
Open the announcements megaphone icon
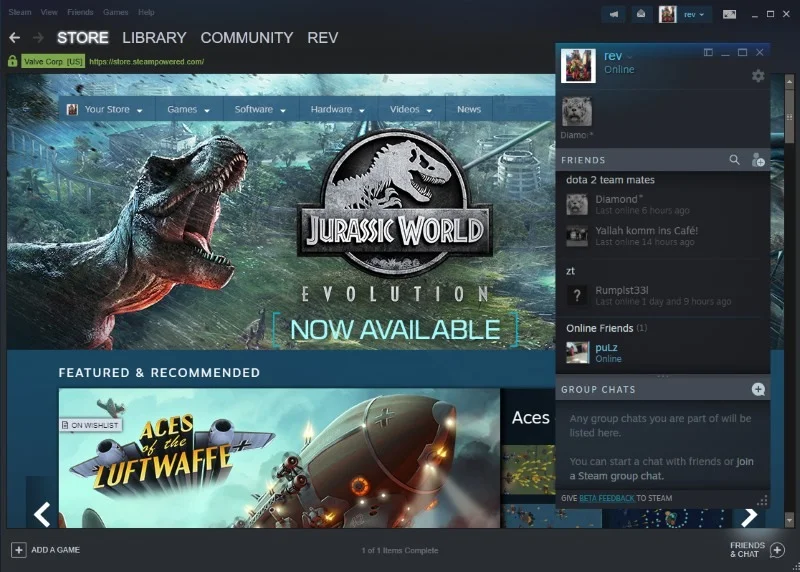click(x=614, y=14)
